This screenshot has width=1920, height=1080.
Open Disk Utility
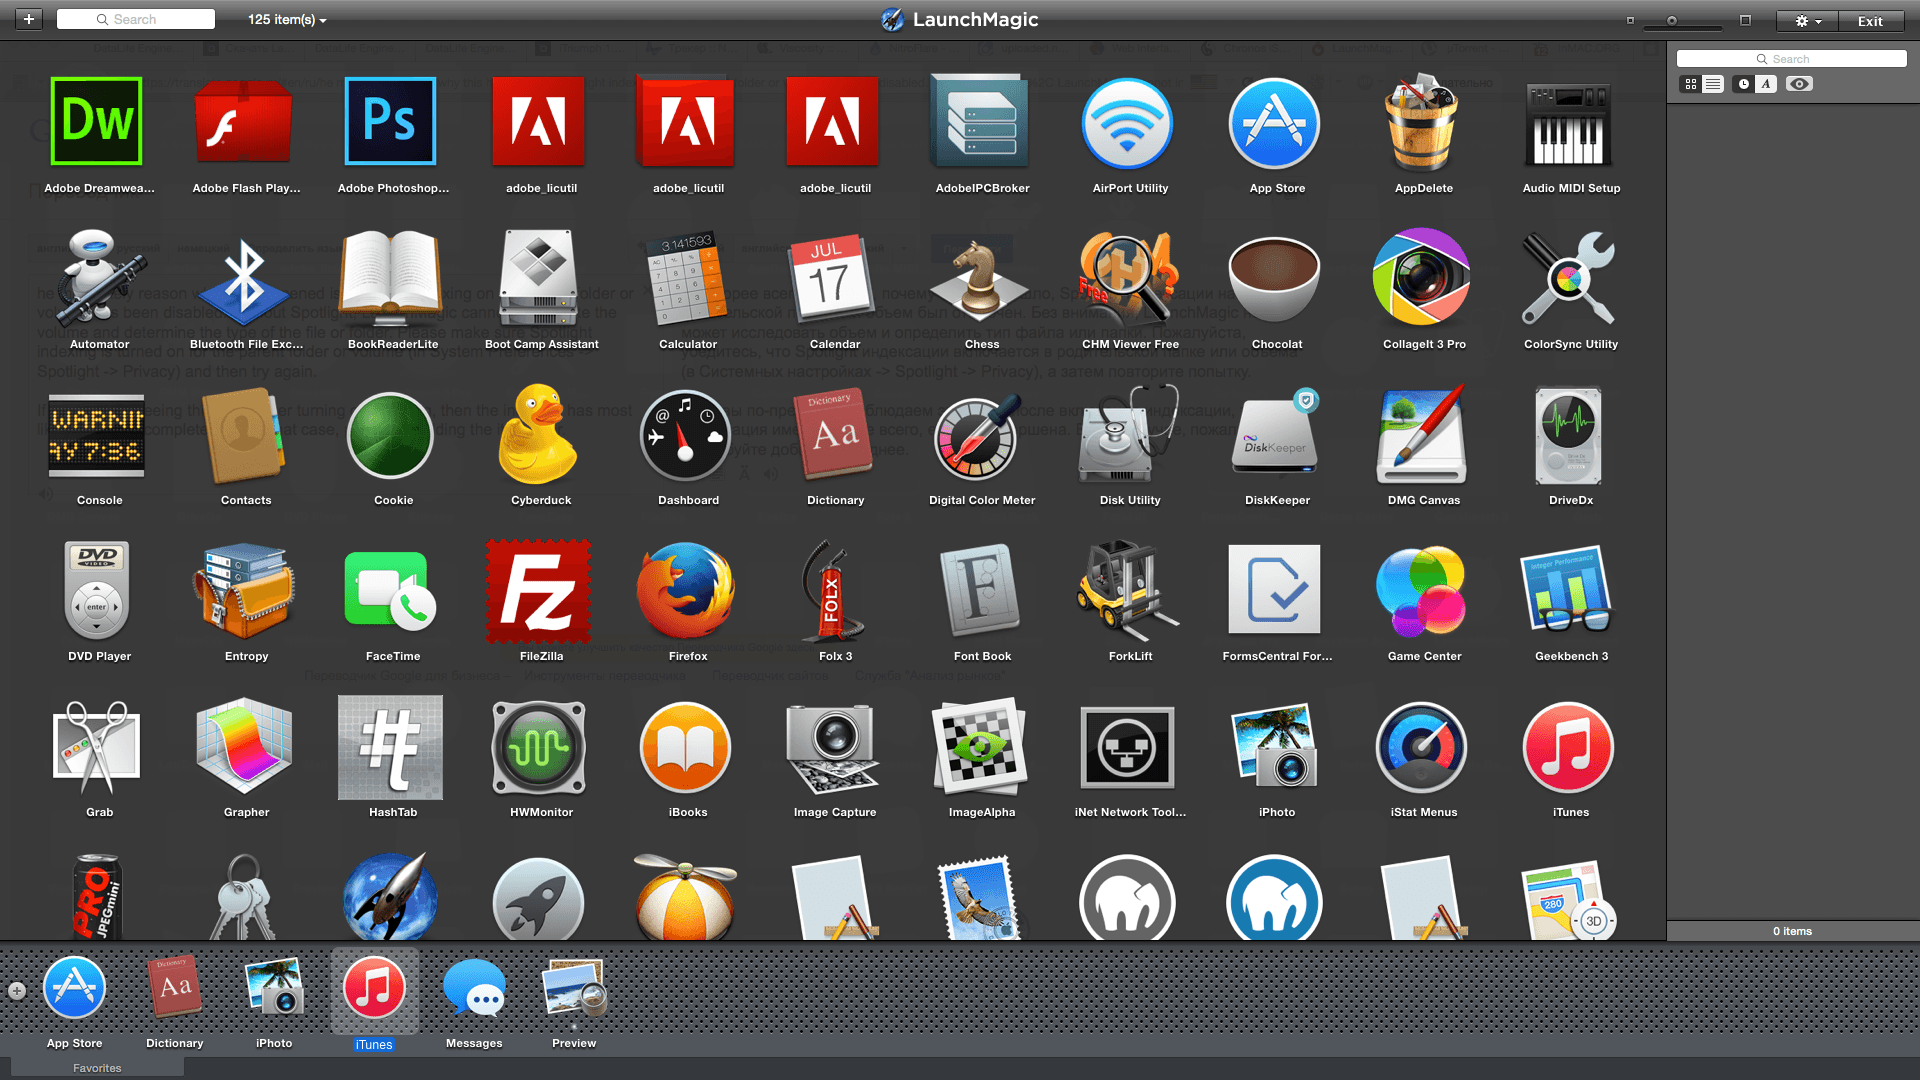1127,434
